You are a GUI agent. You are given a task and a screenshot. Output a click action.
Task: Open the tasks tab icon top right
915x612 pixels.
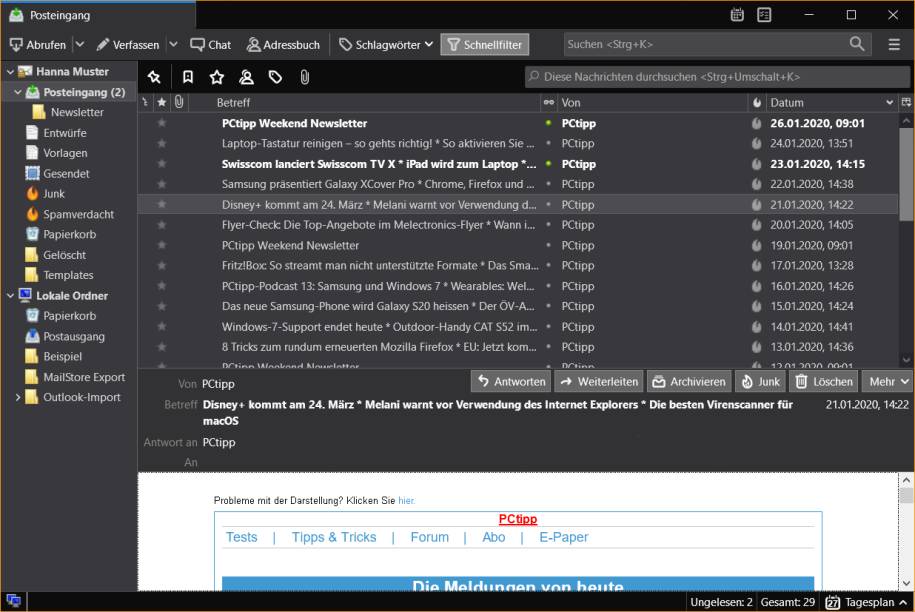coord(765,15)
